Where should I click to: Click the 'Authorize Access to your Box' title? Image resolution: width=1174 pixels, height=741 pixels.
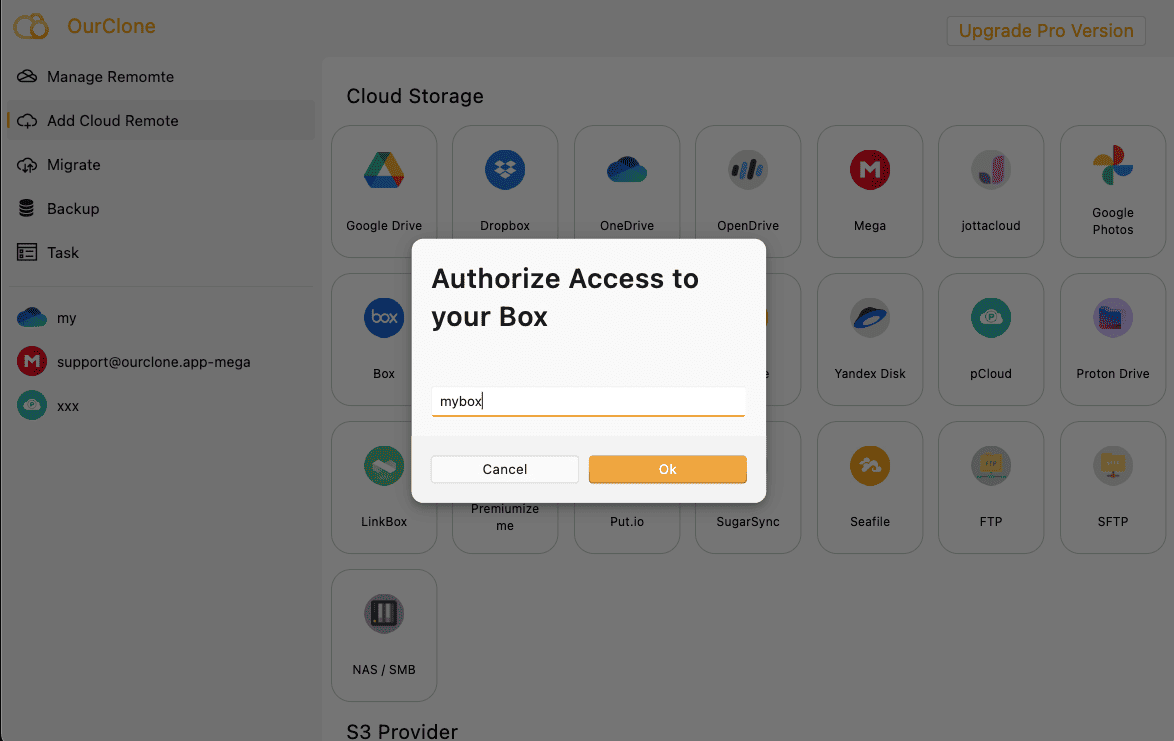click(x=565, y=297)
